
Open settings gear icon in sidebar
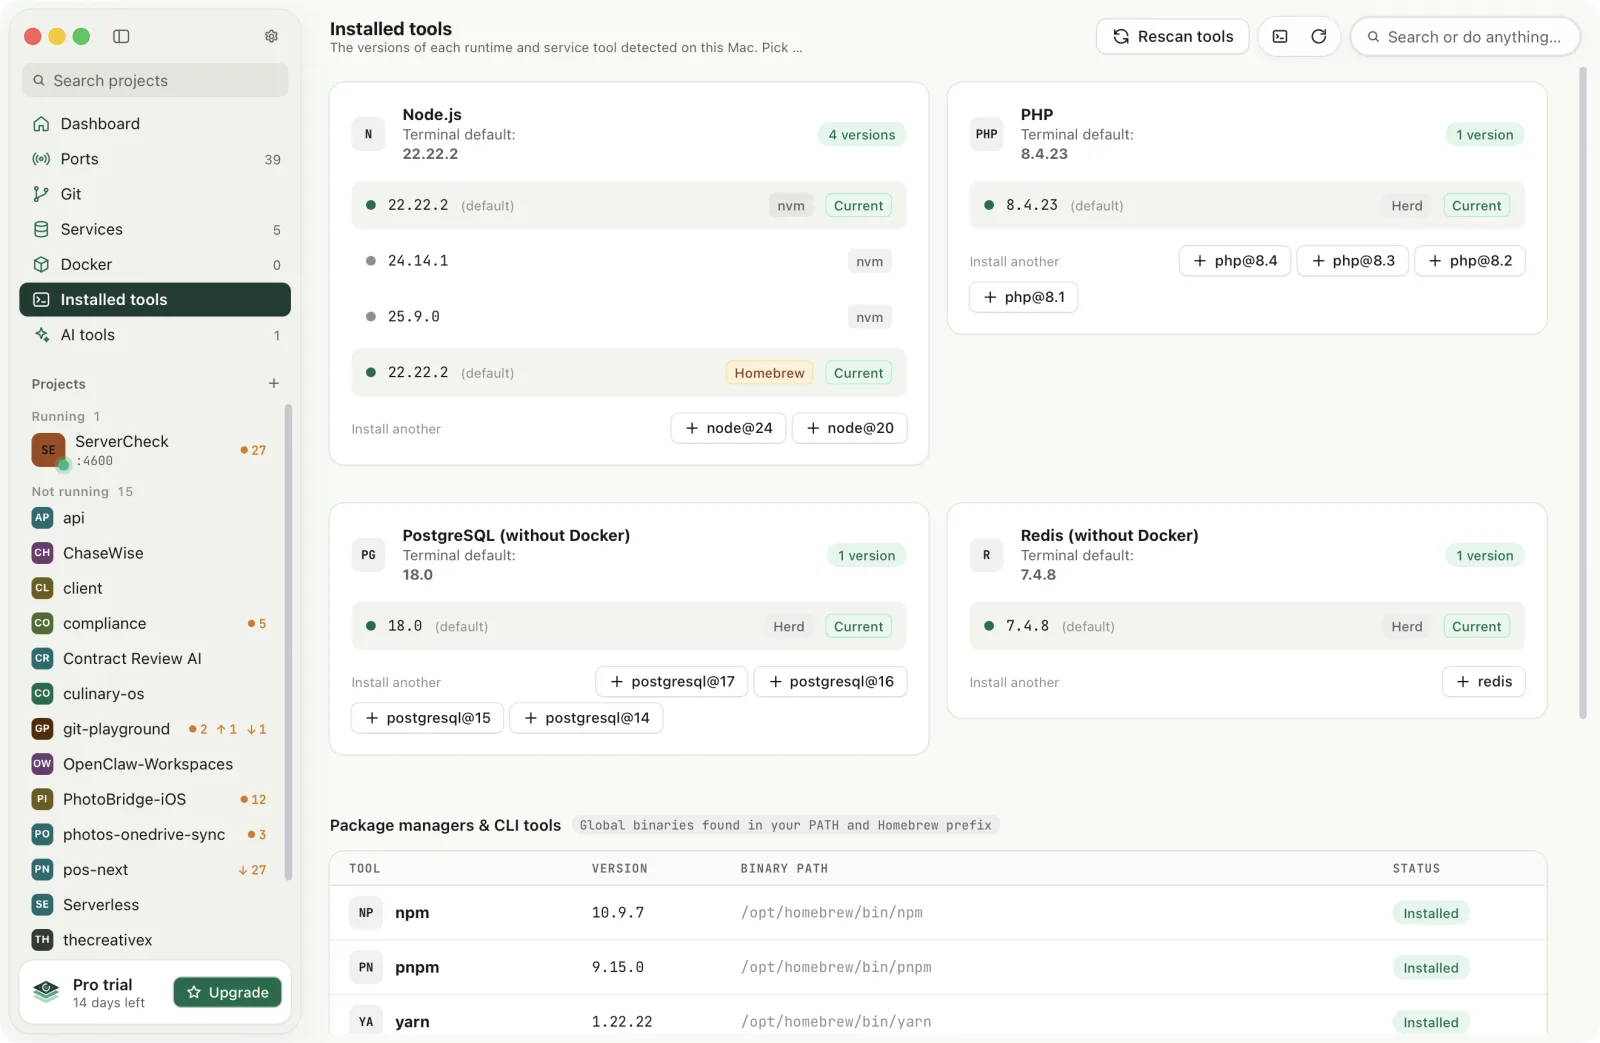(271, 36)
